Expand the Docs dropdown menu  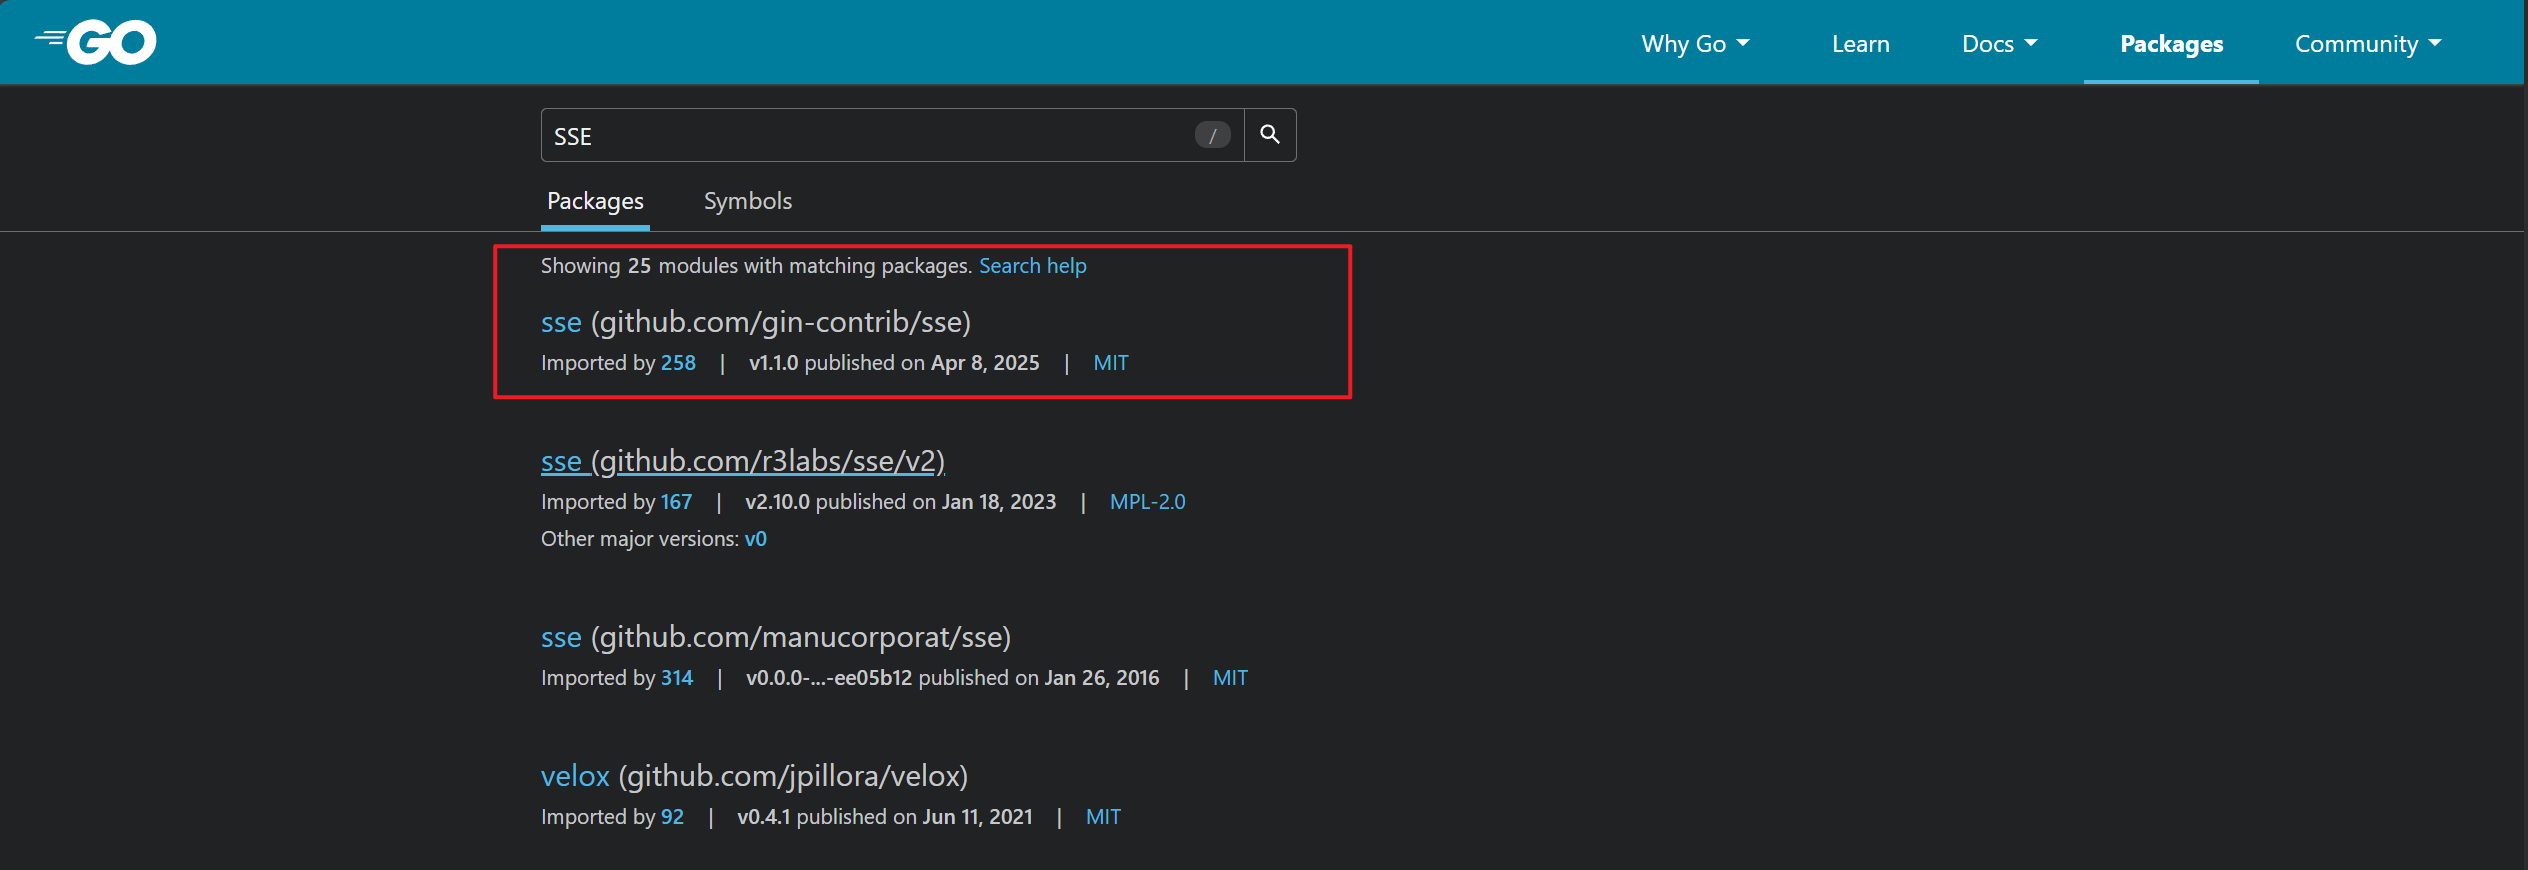click(x=1999, y=44)
